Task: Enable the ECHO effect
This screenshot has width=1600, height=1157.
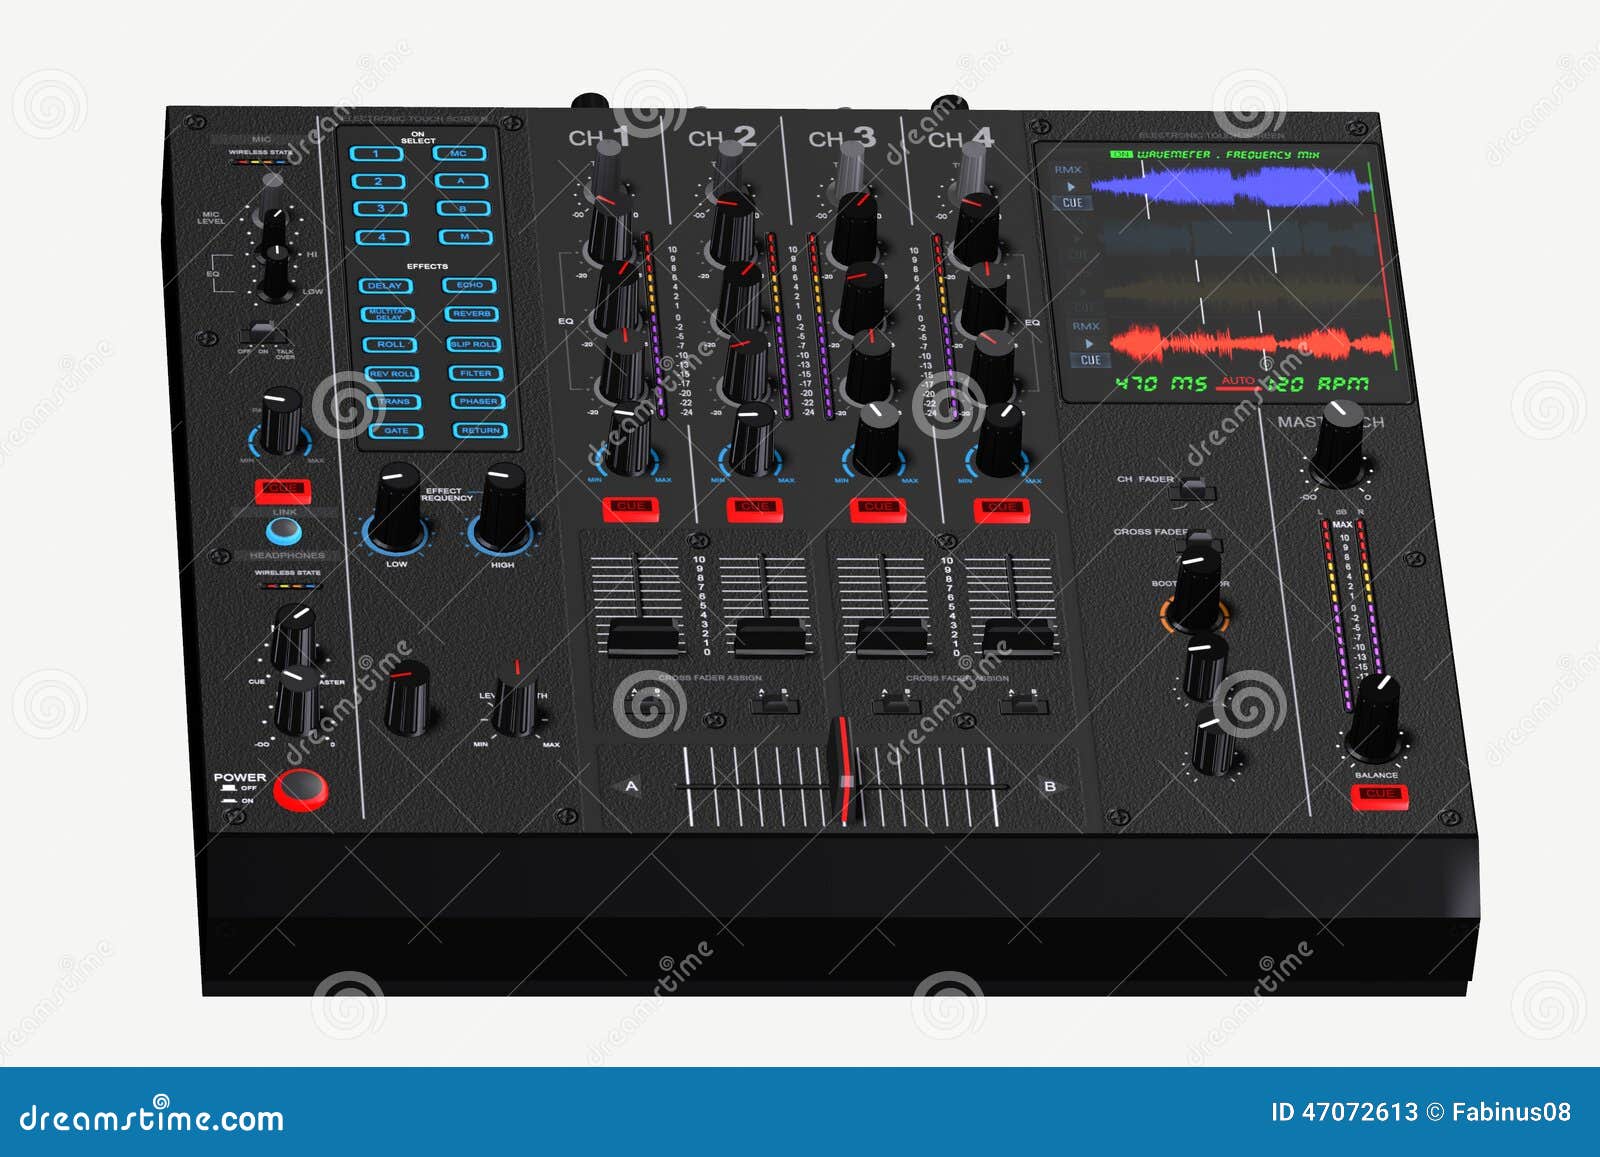Action: coord(470,286)
